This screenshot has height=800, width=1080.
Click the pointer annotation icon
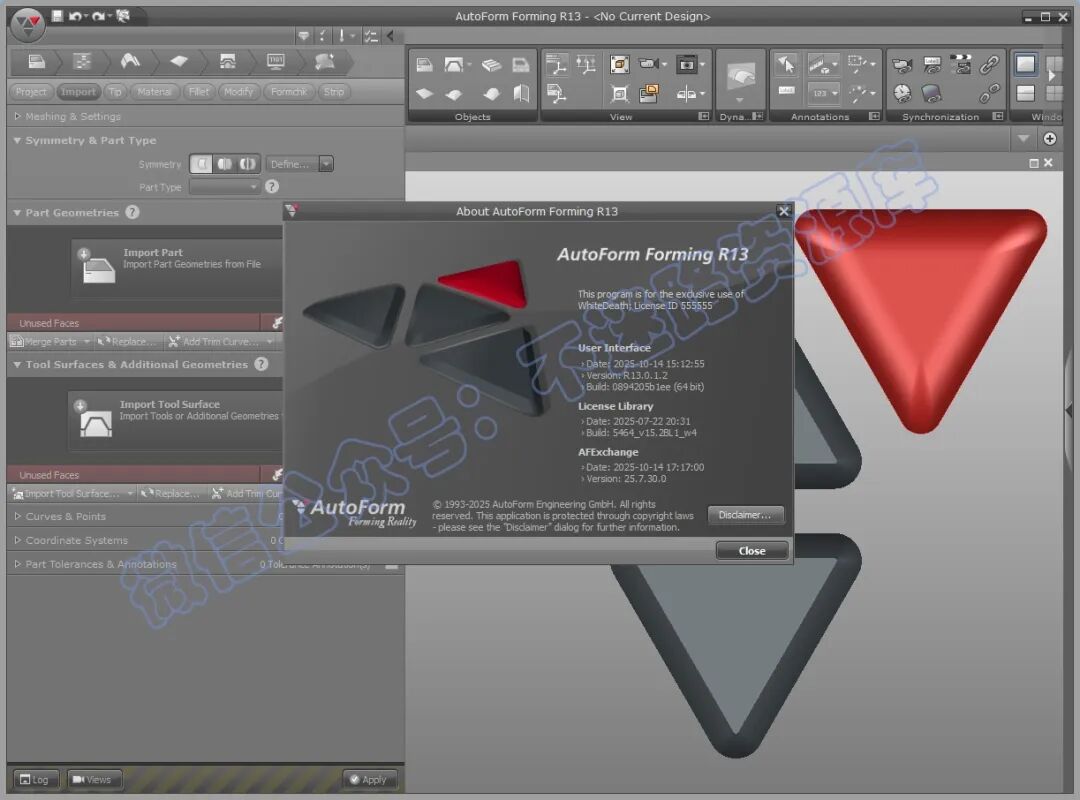[786, 65]
